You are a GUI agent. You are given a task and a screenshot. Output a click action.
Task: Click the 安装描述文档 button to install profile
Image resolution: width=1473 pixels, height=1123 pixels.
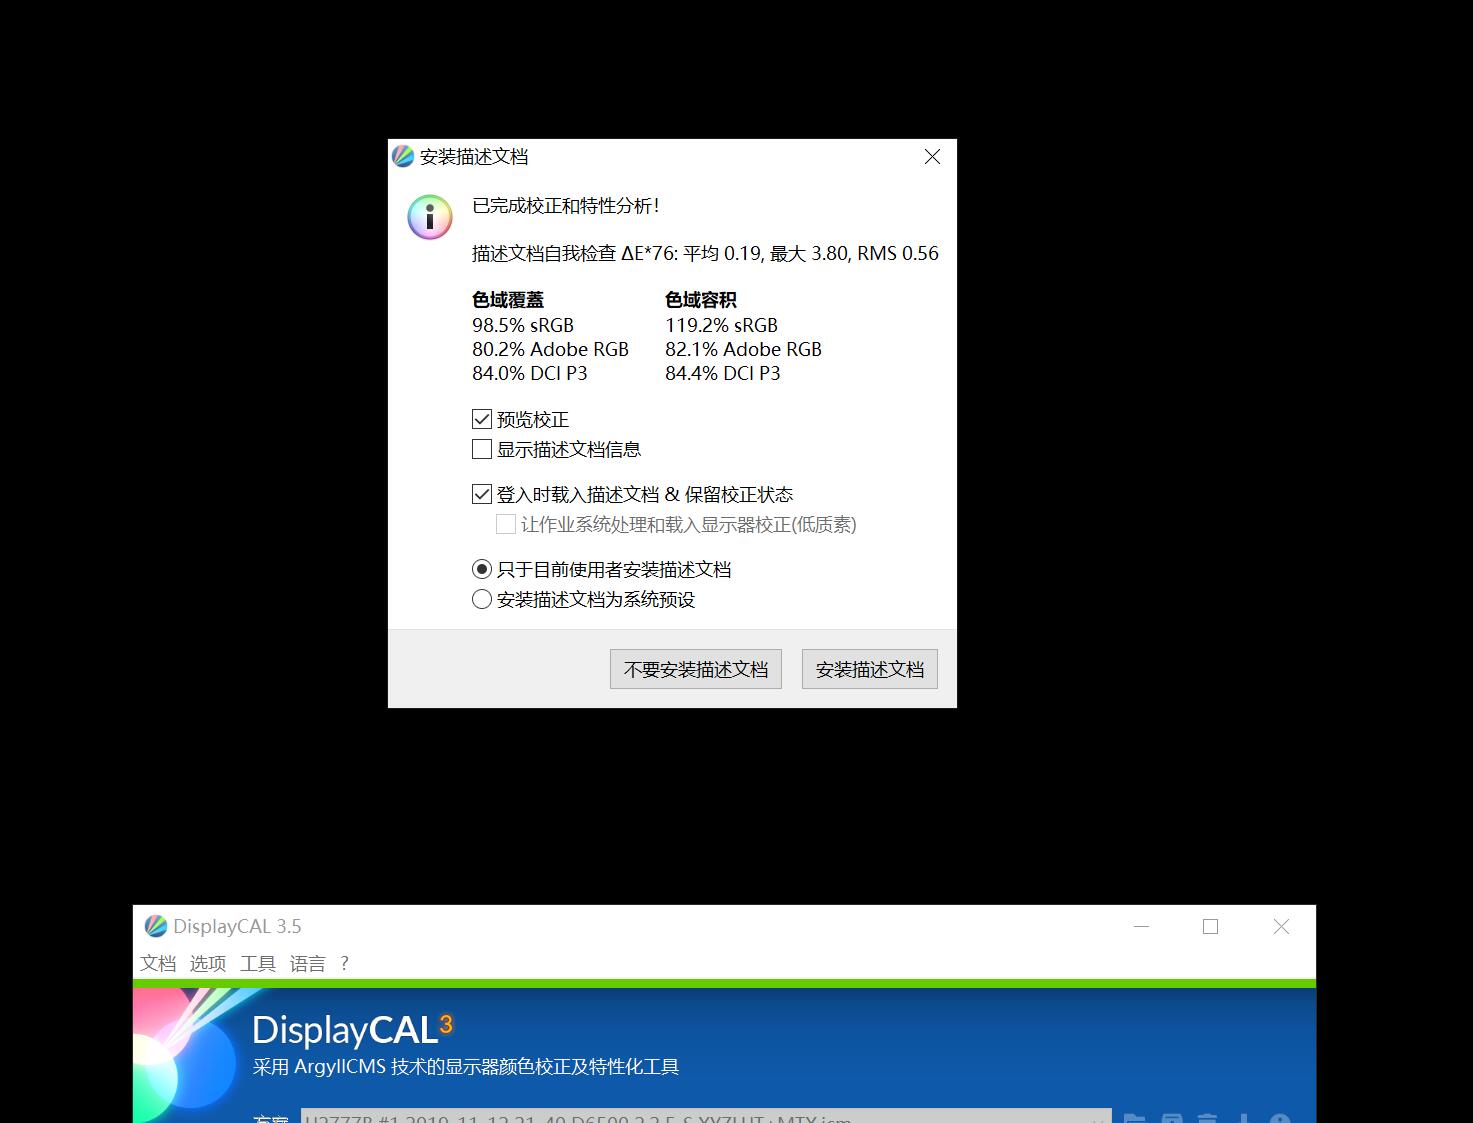pos(870,669)
